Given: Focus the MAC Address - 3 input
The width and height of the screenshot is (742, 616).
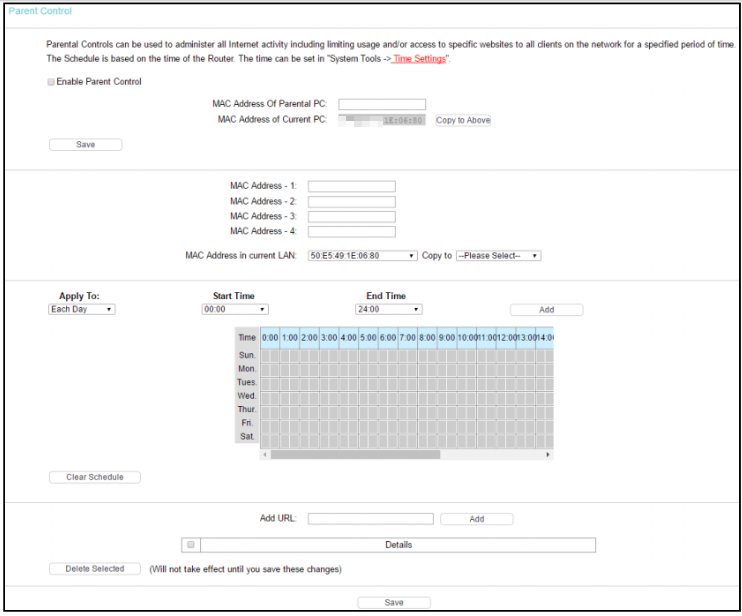Looking at the screenshot, I should tap(352, 217).
